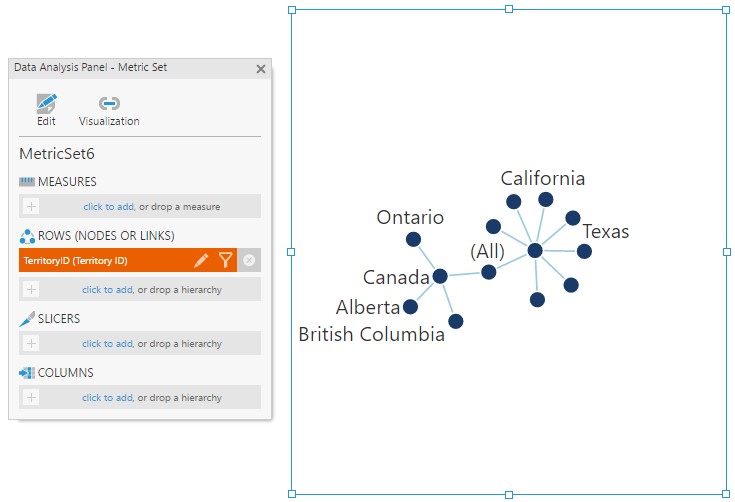Click the plus box in the Measures section
Viewport: 735px width, 502px height.
(31, 206)
